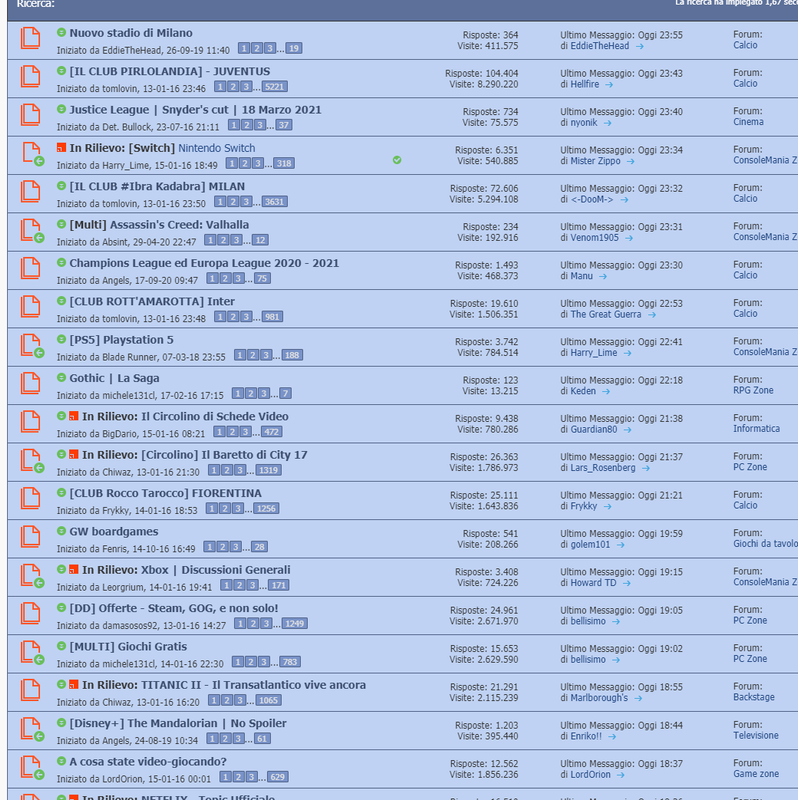Open thread [DD] Offerte - Steam, GOG, e non solo!
The image size is (798, 800).
tap(173, 608)
